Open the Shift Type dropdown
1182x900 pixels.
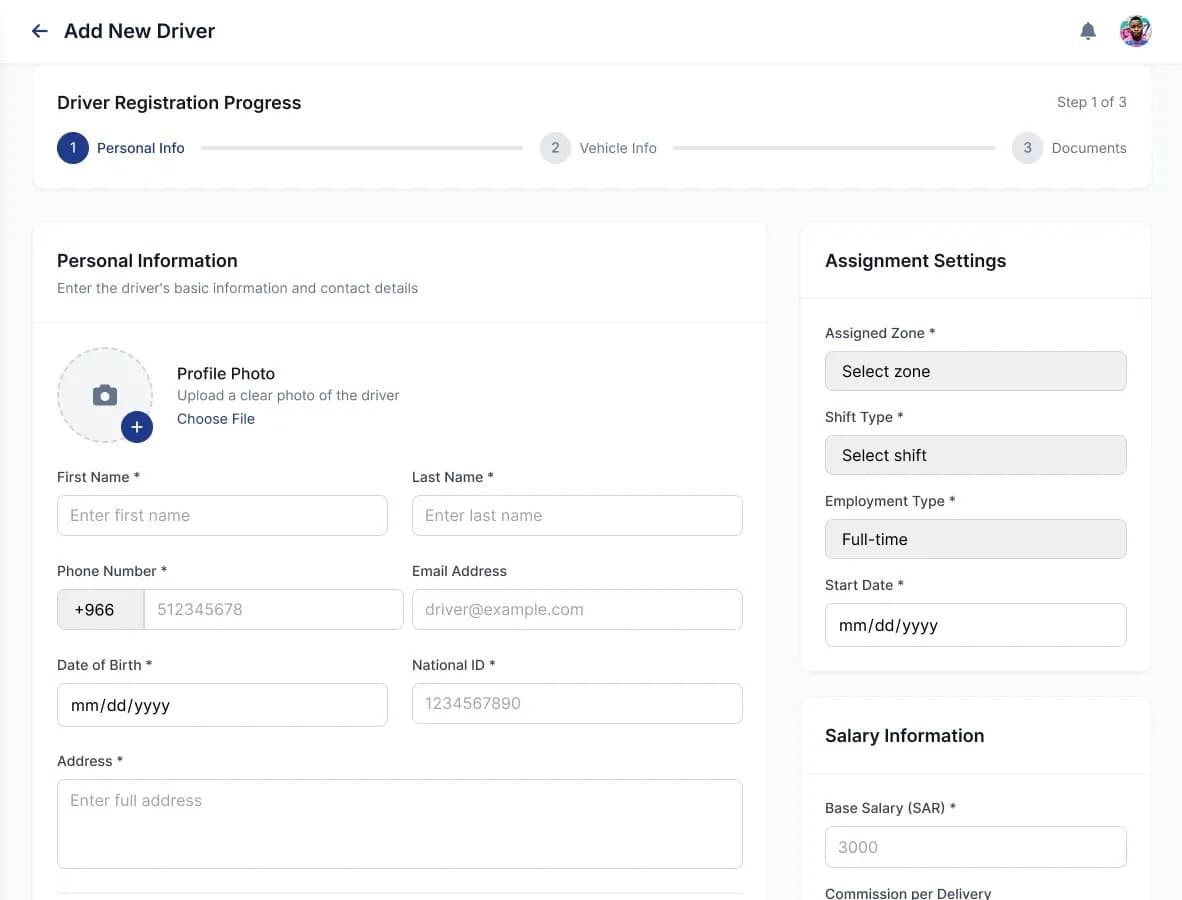point(975,455)
